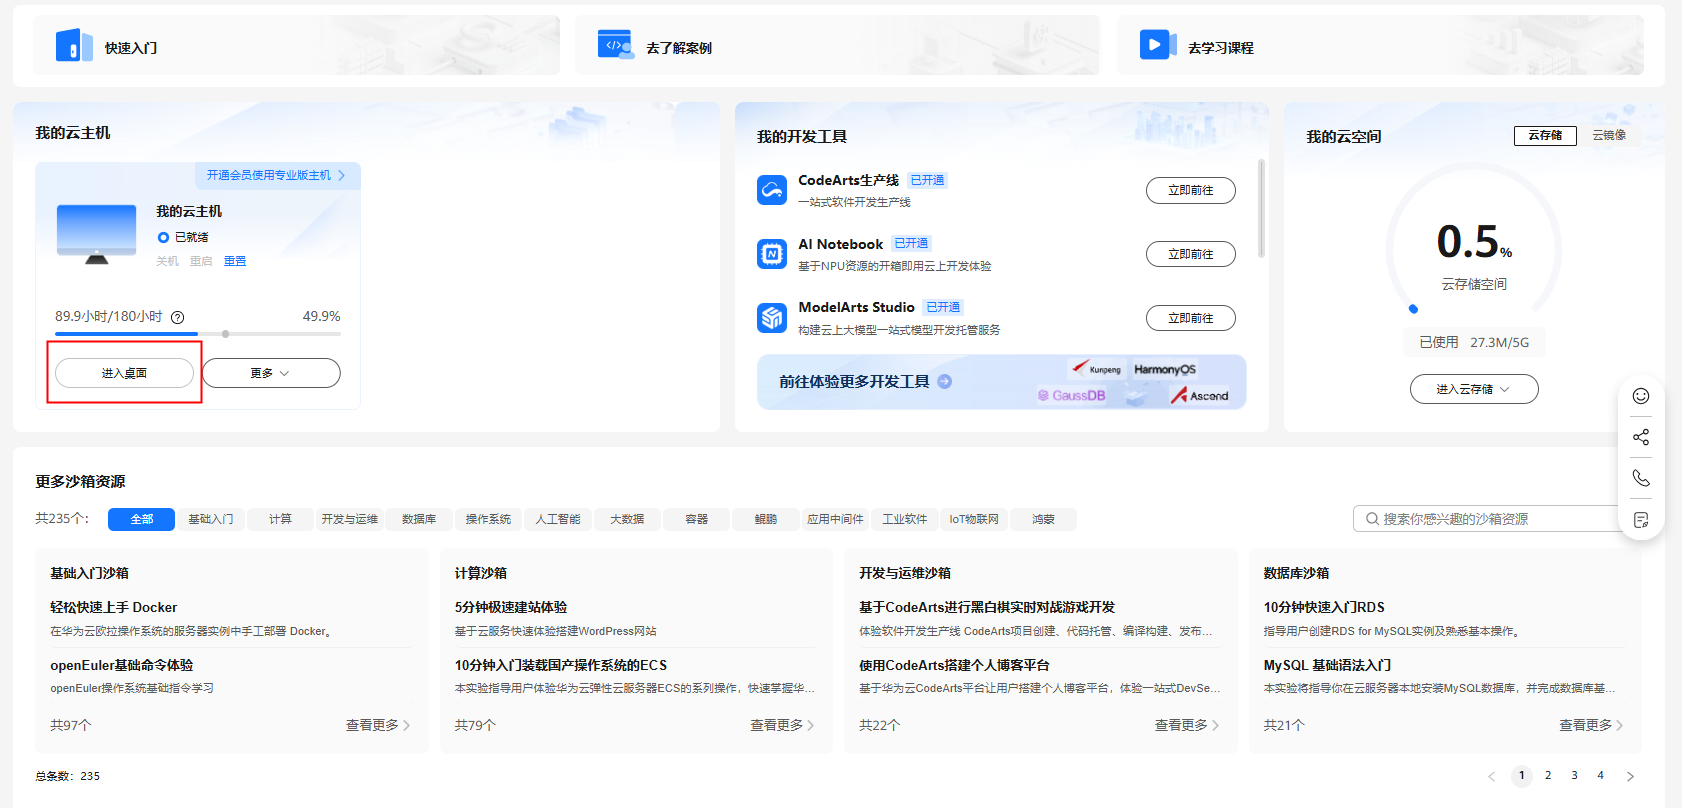
Task: Click 立即前往 for AI Notebook
Action: tap(1191, 254)
